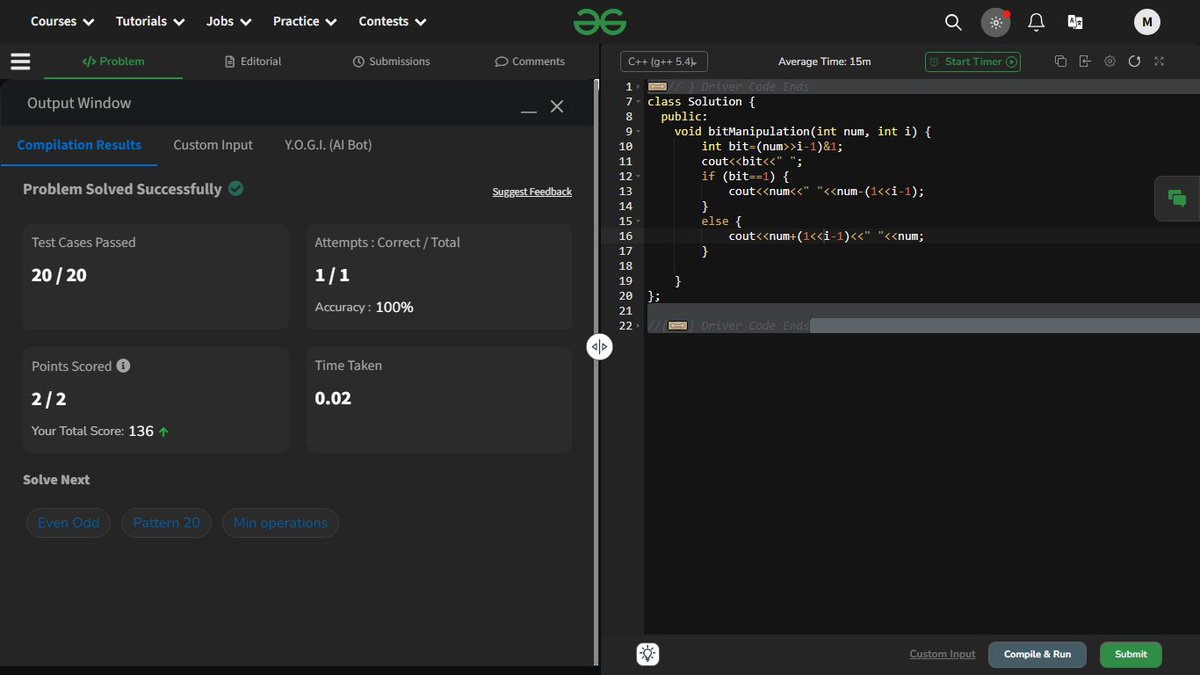Toggle the light/dark theme icon
Image resolution: width=1200 pixels, height=675 pixels.
click(x=995, y=22)
